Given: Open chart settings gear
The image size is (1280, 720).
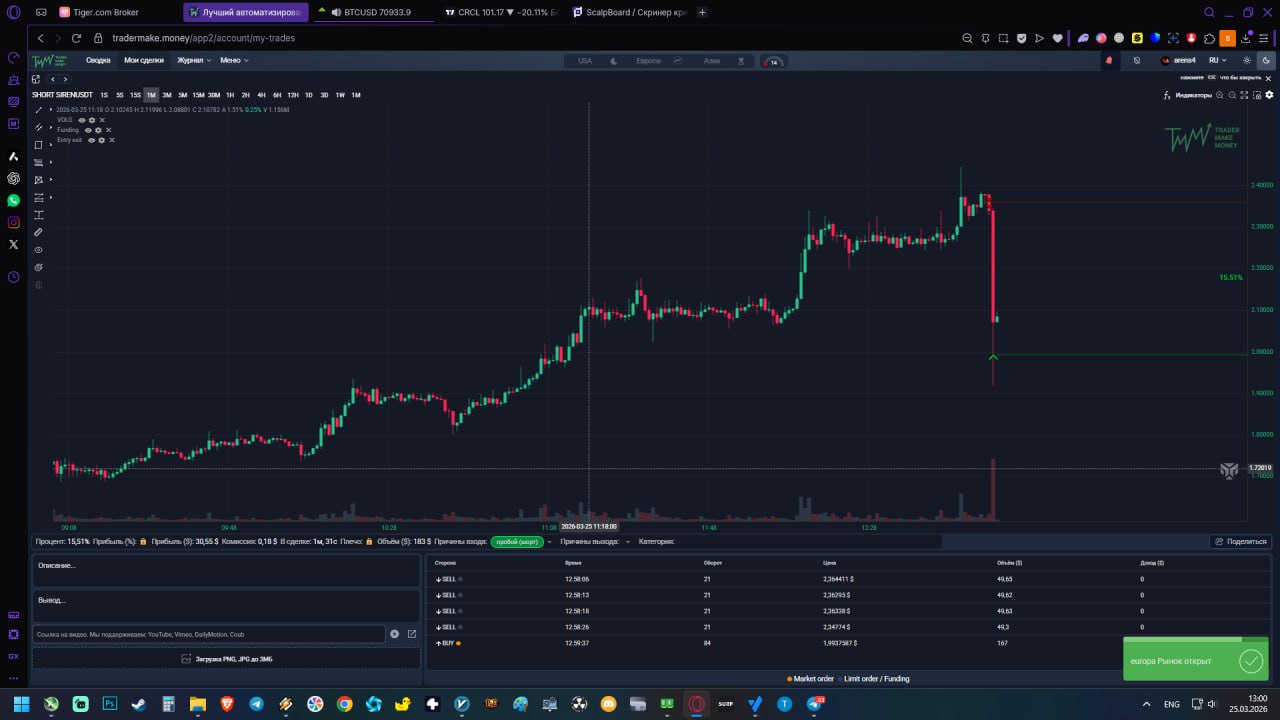Looking at the screenshot, I should pos(1270,95).
